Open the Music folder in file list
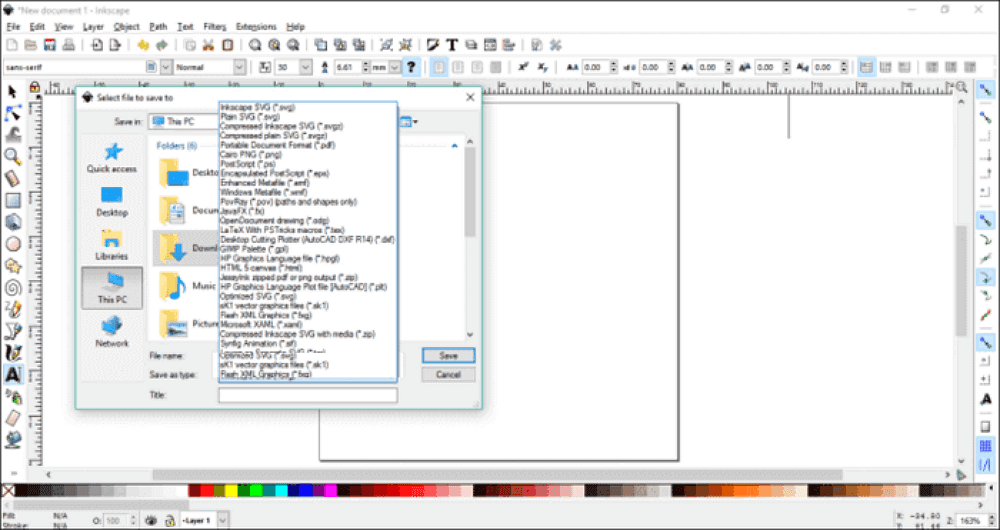 click(x=189, y=285)
